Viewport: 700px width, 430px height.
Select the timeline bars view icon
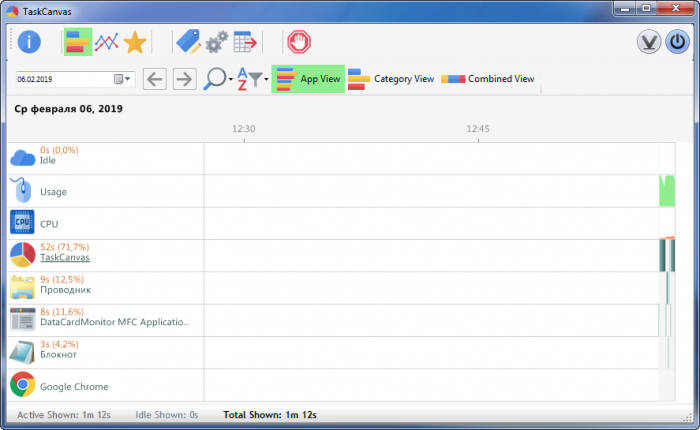click(x=78, y=42)
